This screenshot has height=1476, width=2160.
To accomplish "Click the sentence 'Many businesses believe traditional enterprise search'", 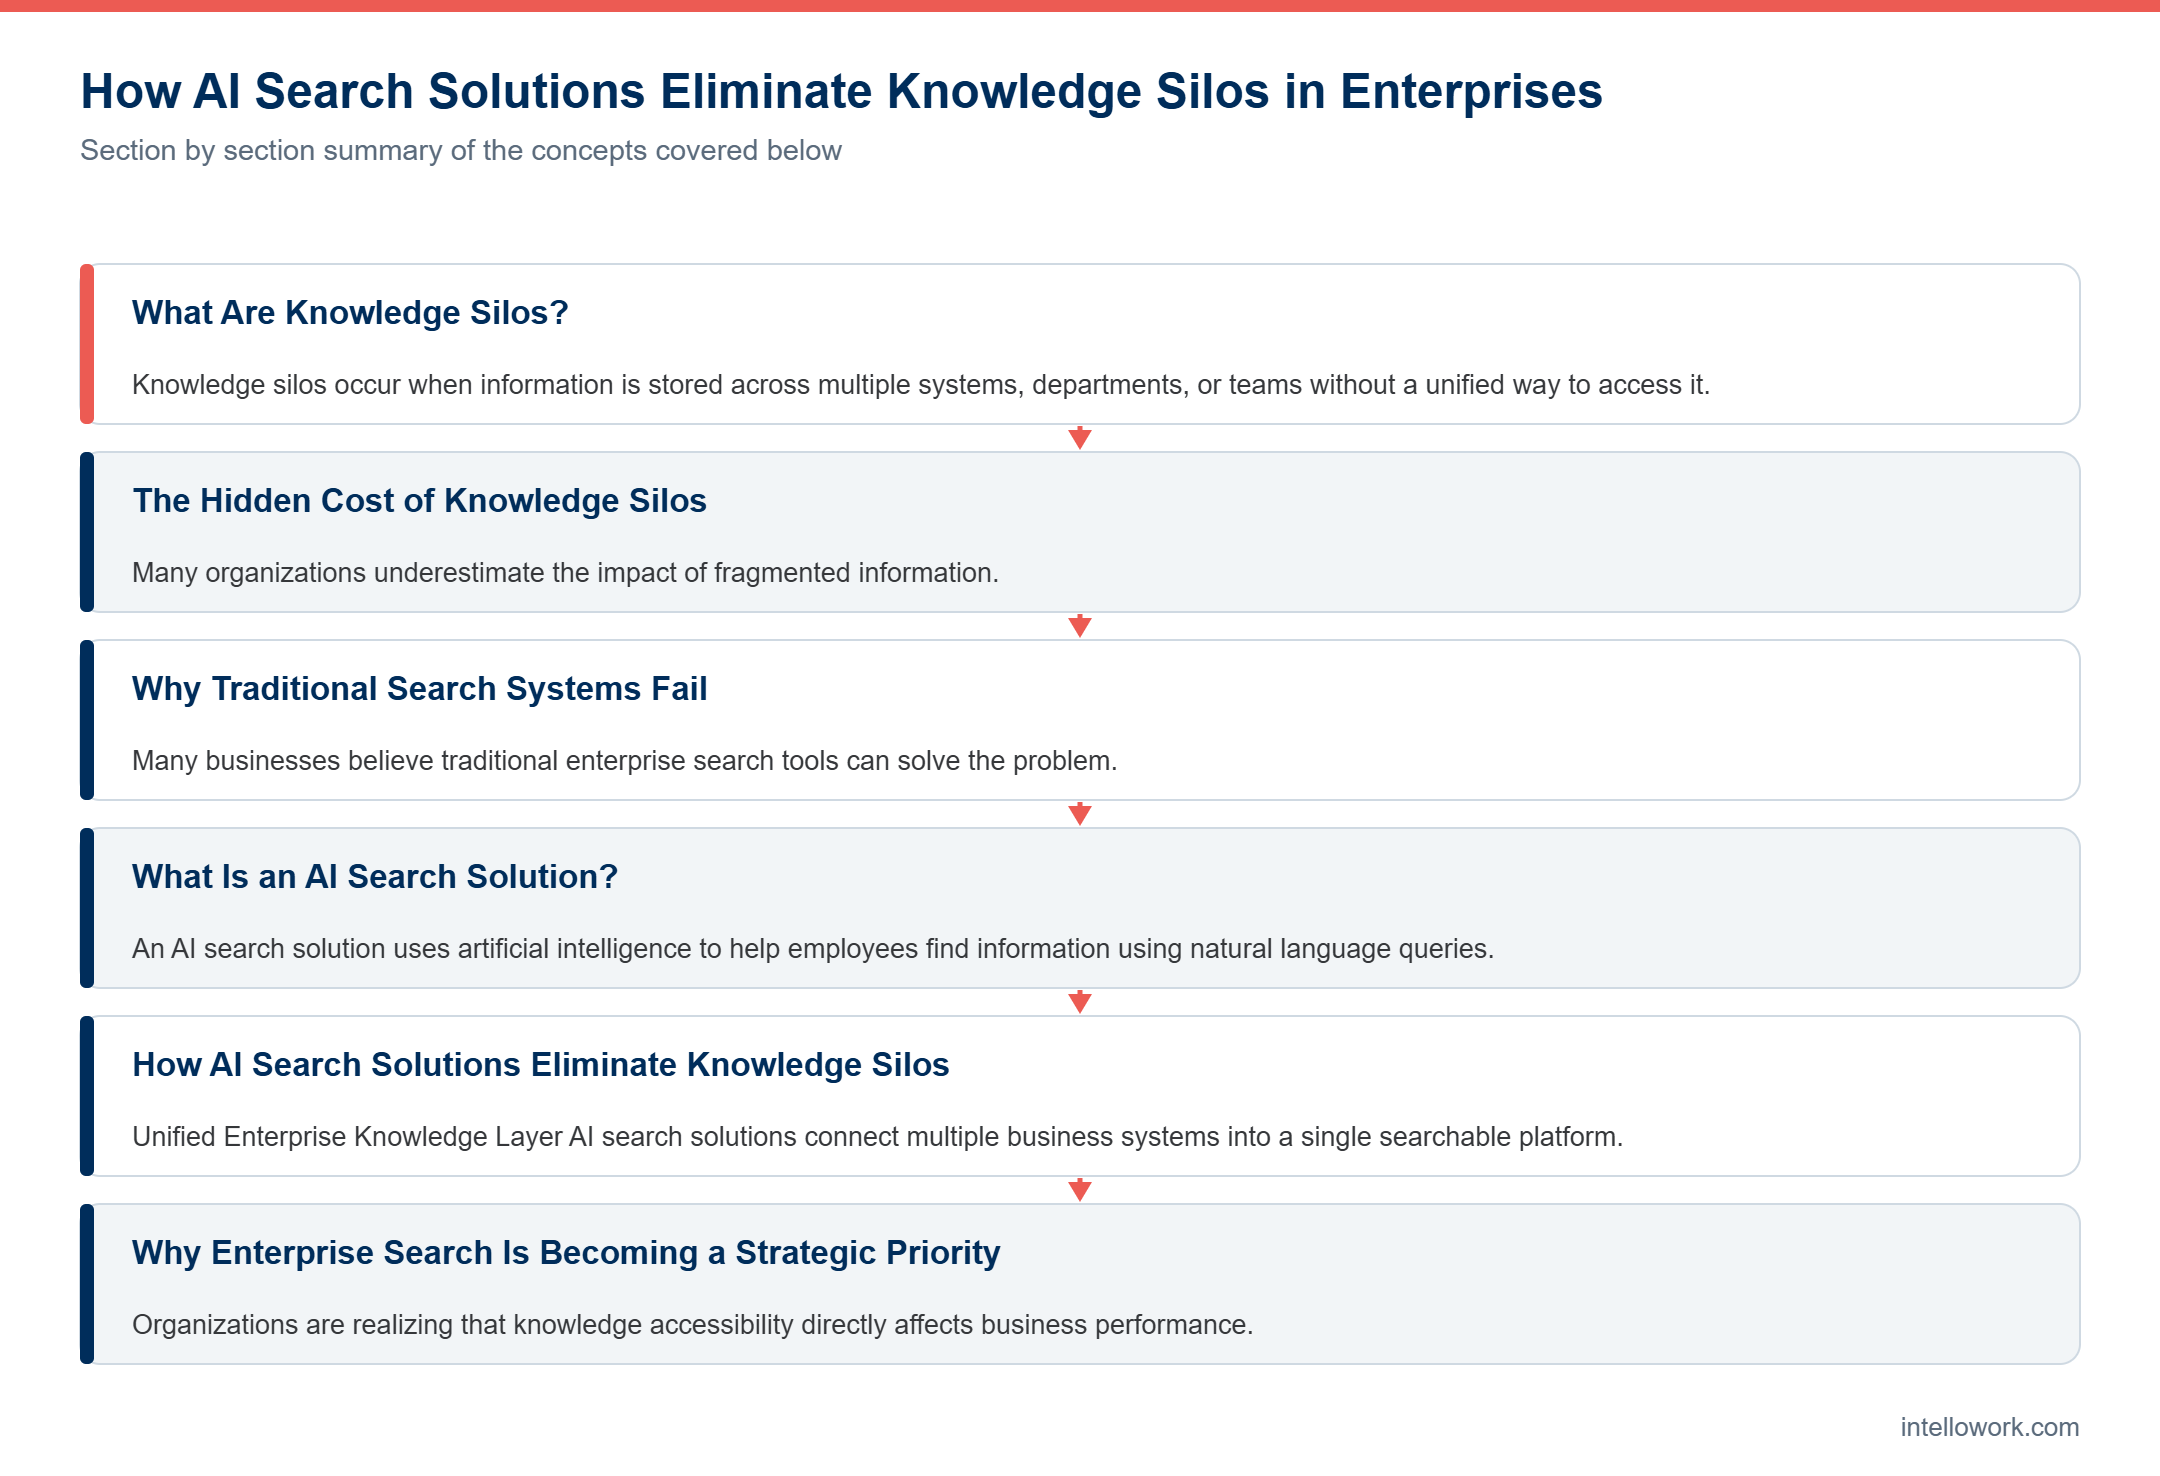I will coord(624,761).
